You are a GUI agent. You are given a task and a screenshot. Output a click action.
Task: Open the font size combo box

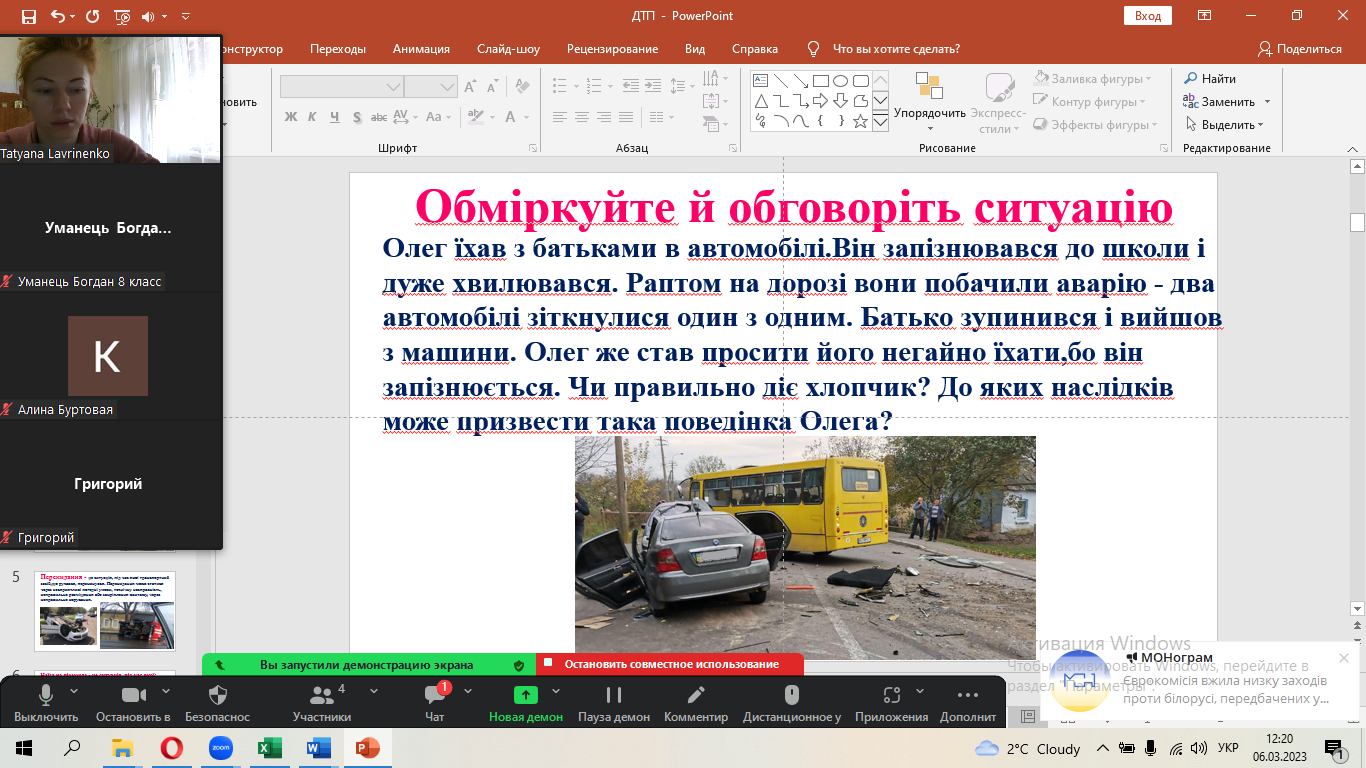[x=431, y=87]
